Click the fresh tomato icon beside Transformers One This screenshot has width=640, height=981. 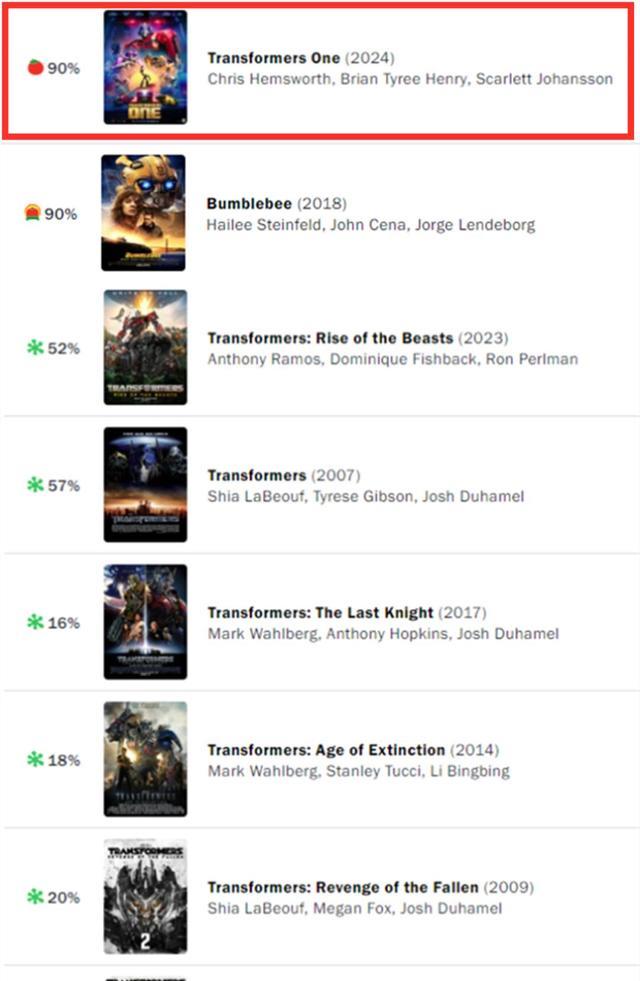(x=36, y=67)
